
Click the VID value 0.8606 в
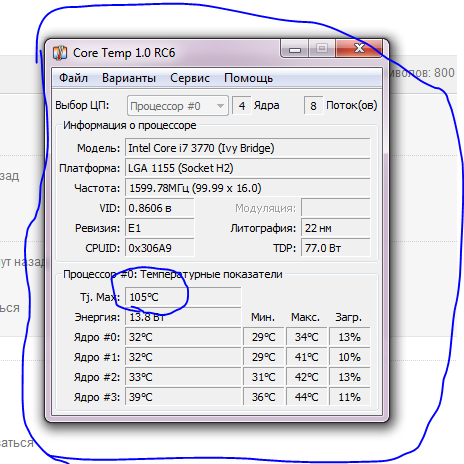tap(160, 208)
